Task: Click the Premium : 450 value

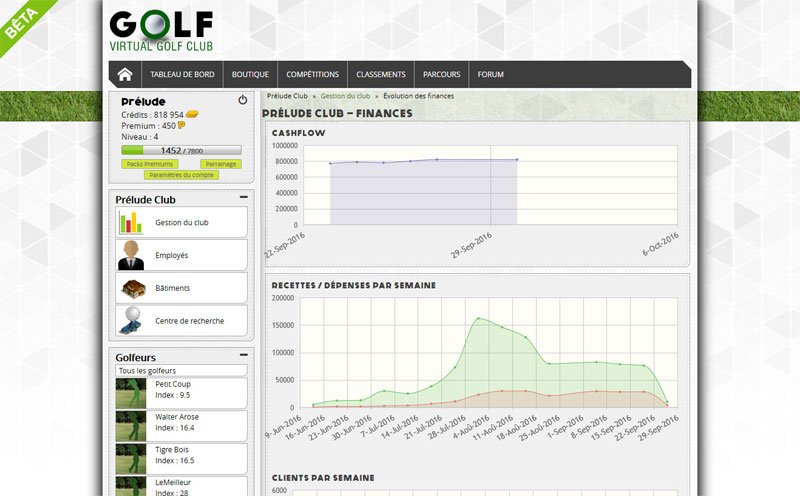Action: point(148,126)
